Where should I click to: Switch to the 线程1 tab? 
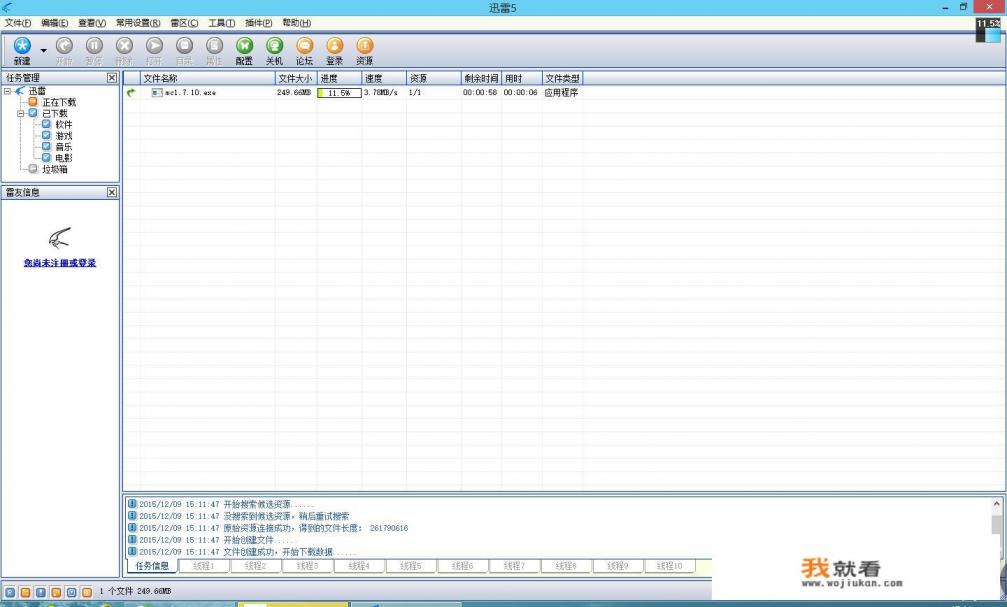coord(204,566)
